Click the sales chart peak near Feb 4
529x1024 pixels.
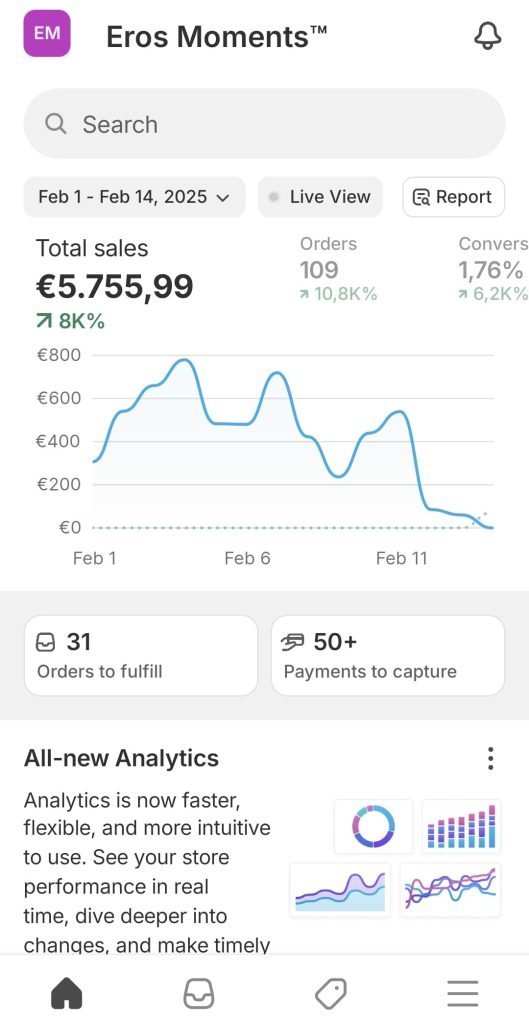(x=185, y=360)
